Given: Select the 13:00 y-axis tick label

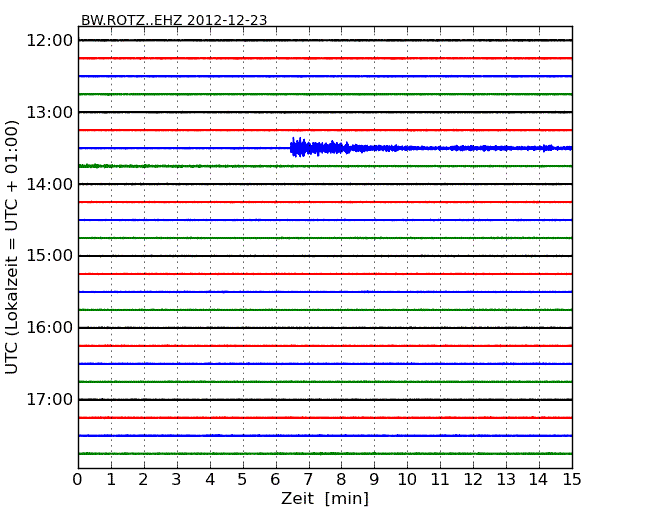Looking at the screenshot, I should 49,112.
